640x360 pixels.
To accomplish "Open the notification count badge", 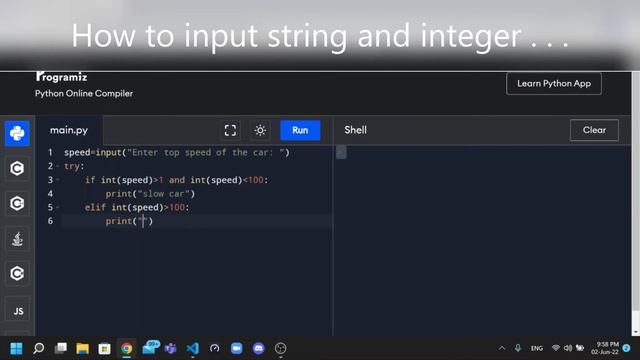I will click(x=627, y=348).
